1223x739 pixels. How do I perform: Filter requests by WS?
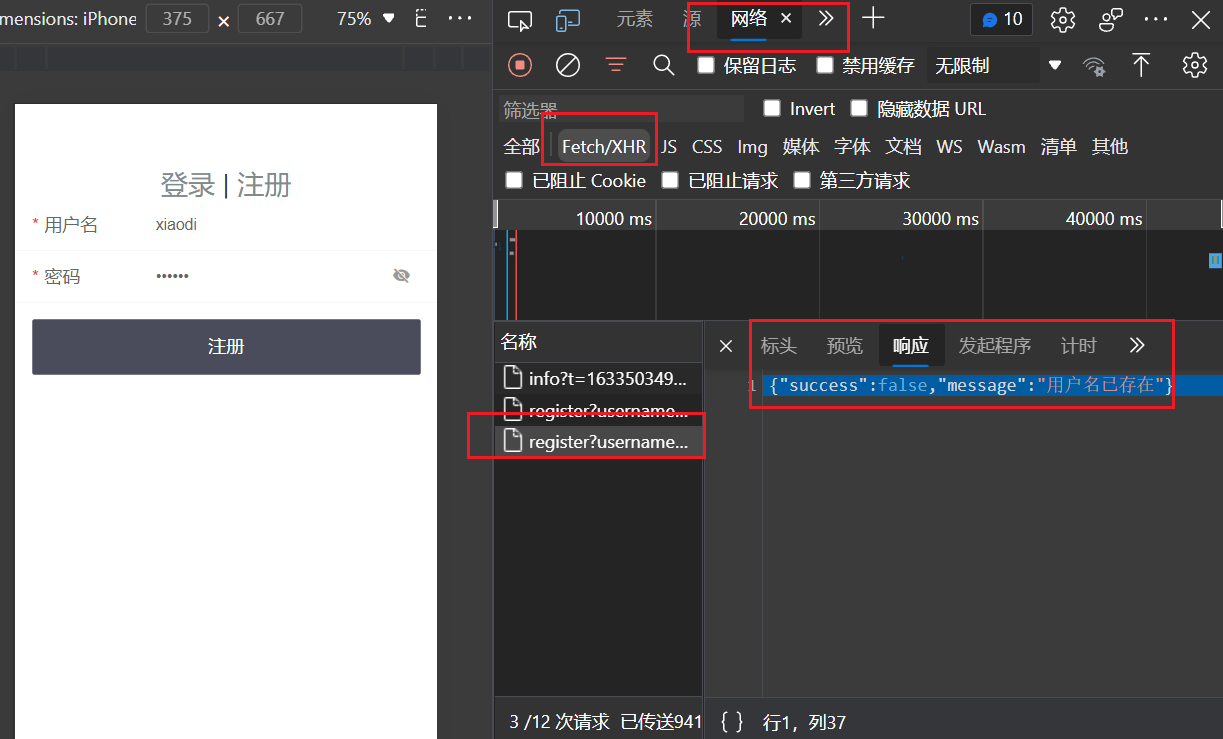[x=949, y=147]
